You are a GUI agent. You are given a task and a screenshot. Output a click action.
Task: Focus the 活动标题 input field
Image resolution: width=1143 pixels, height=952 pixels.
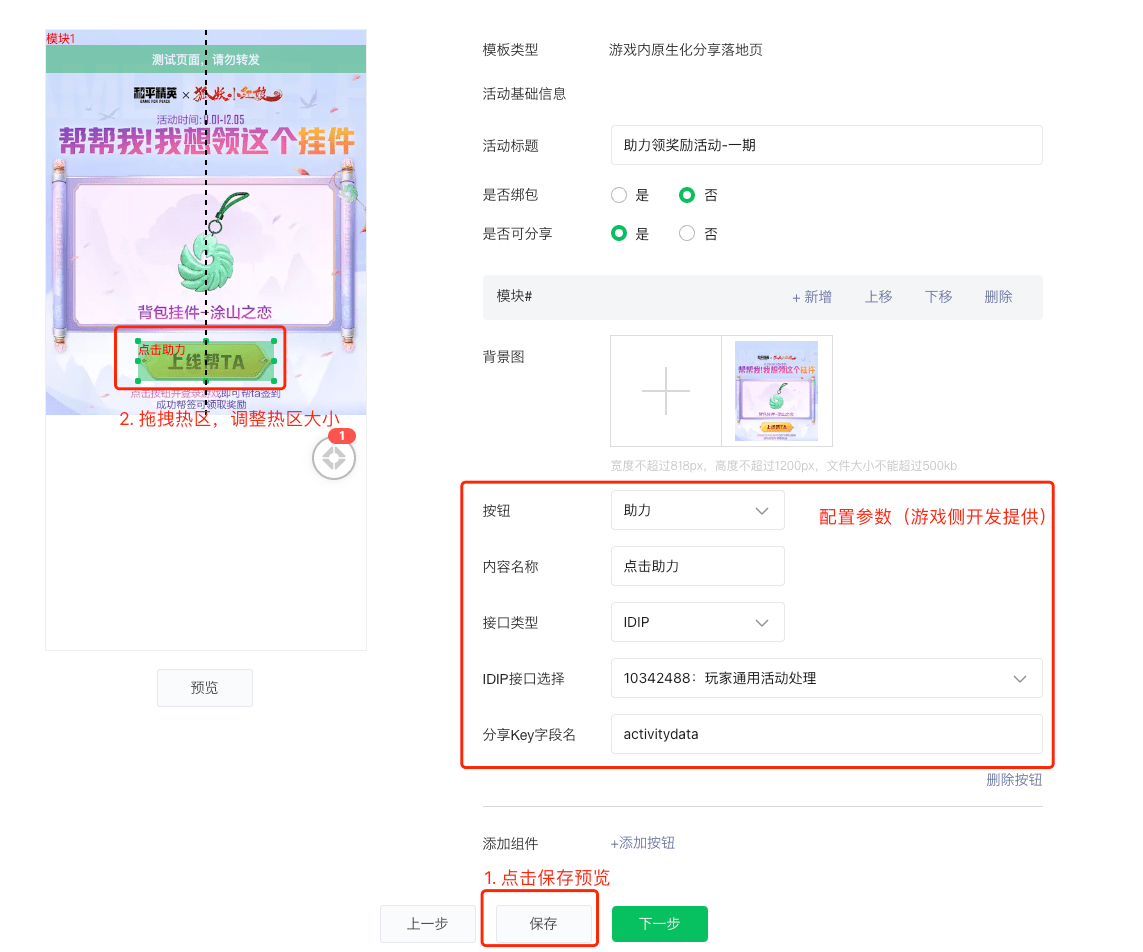coord(827,145)
